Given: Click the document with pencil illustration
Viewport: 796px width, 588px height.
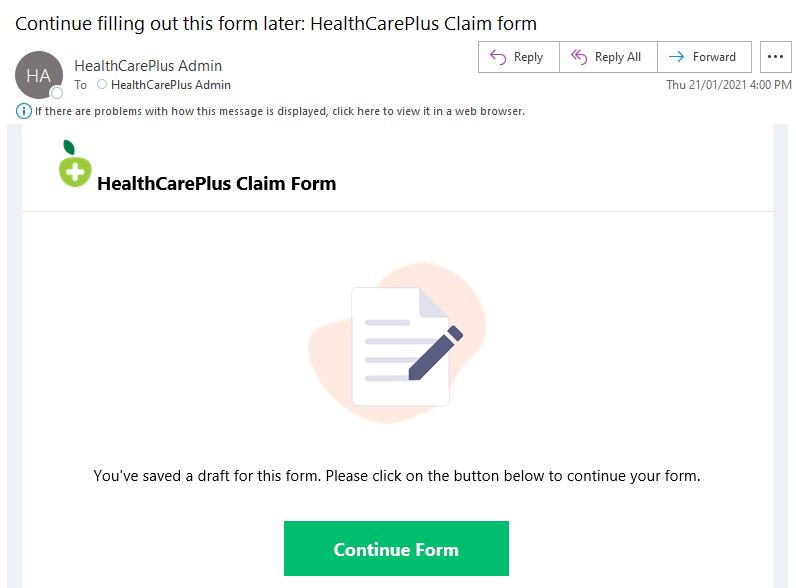Looking at the screenshot, I should pos(397,343).
